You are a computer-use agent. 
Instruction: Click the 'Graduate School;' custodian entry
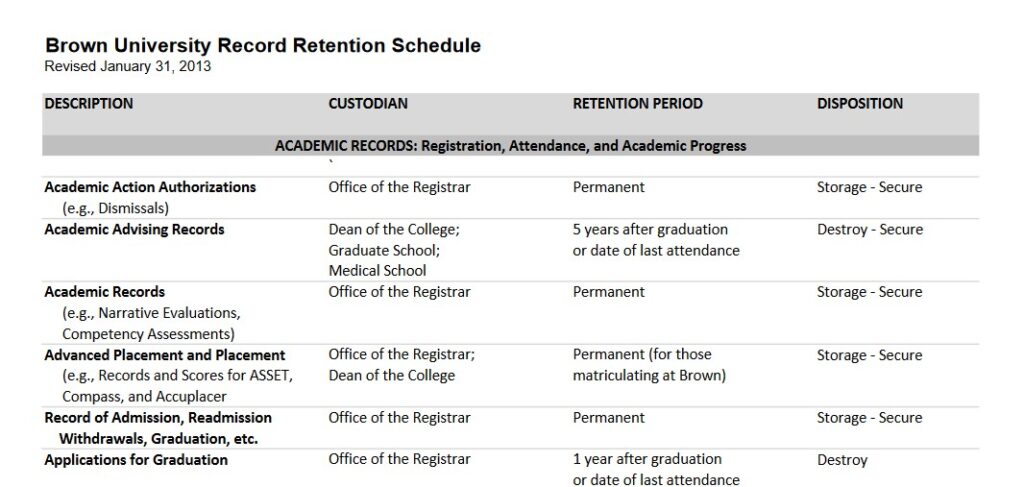380,251
